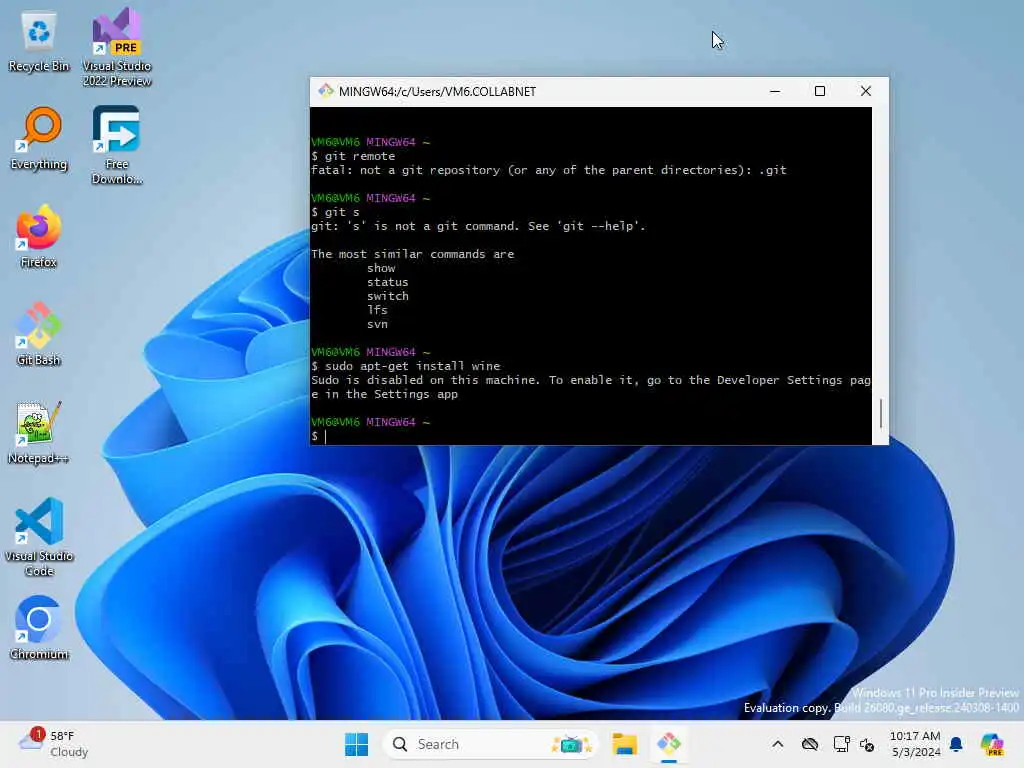
Task: Open the Windows Start menu
Action: coord(357,744)
